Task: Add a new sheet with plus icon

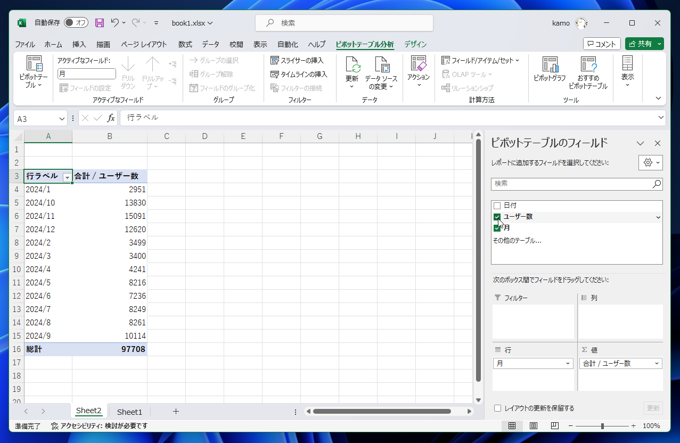Action: (176, 411)
